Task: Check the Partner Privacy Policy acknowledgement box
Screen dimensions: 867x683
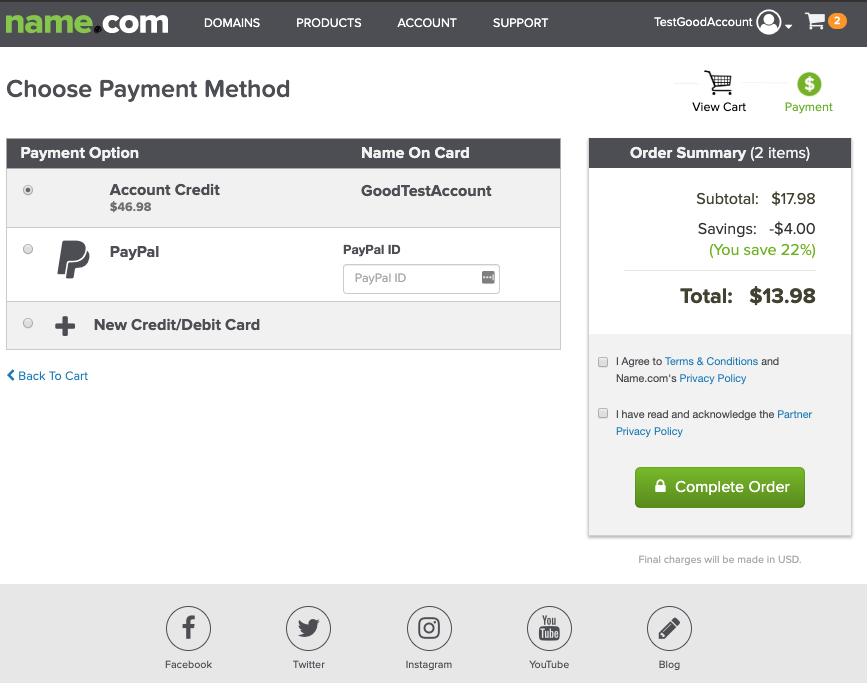Action: (603, 414)
